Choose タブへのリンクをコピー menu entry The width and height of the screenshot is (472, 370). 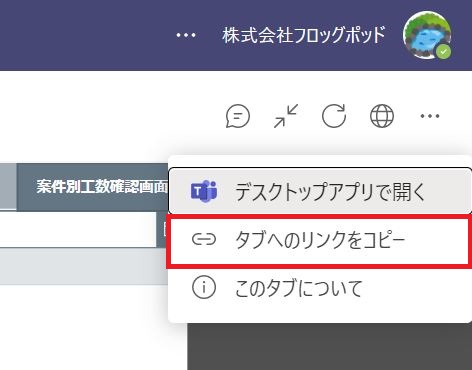[x=320, y=240]
